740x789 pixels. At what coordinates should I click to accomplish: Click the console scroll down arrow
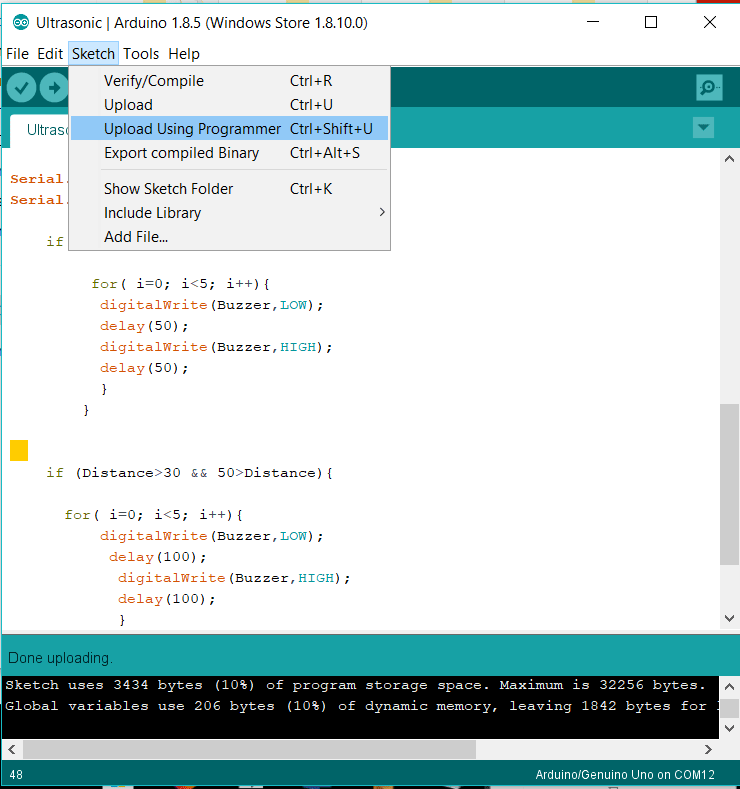click(730, 728)
